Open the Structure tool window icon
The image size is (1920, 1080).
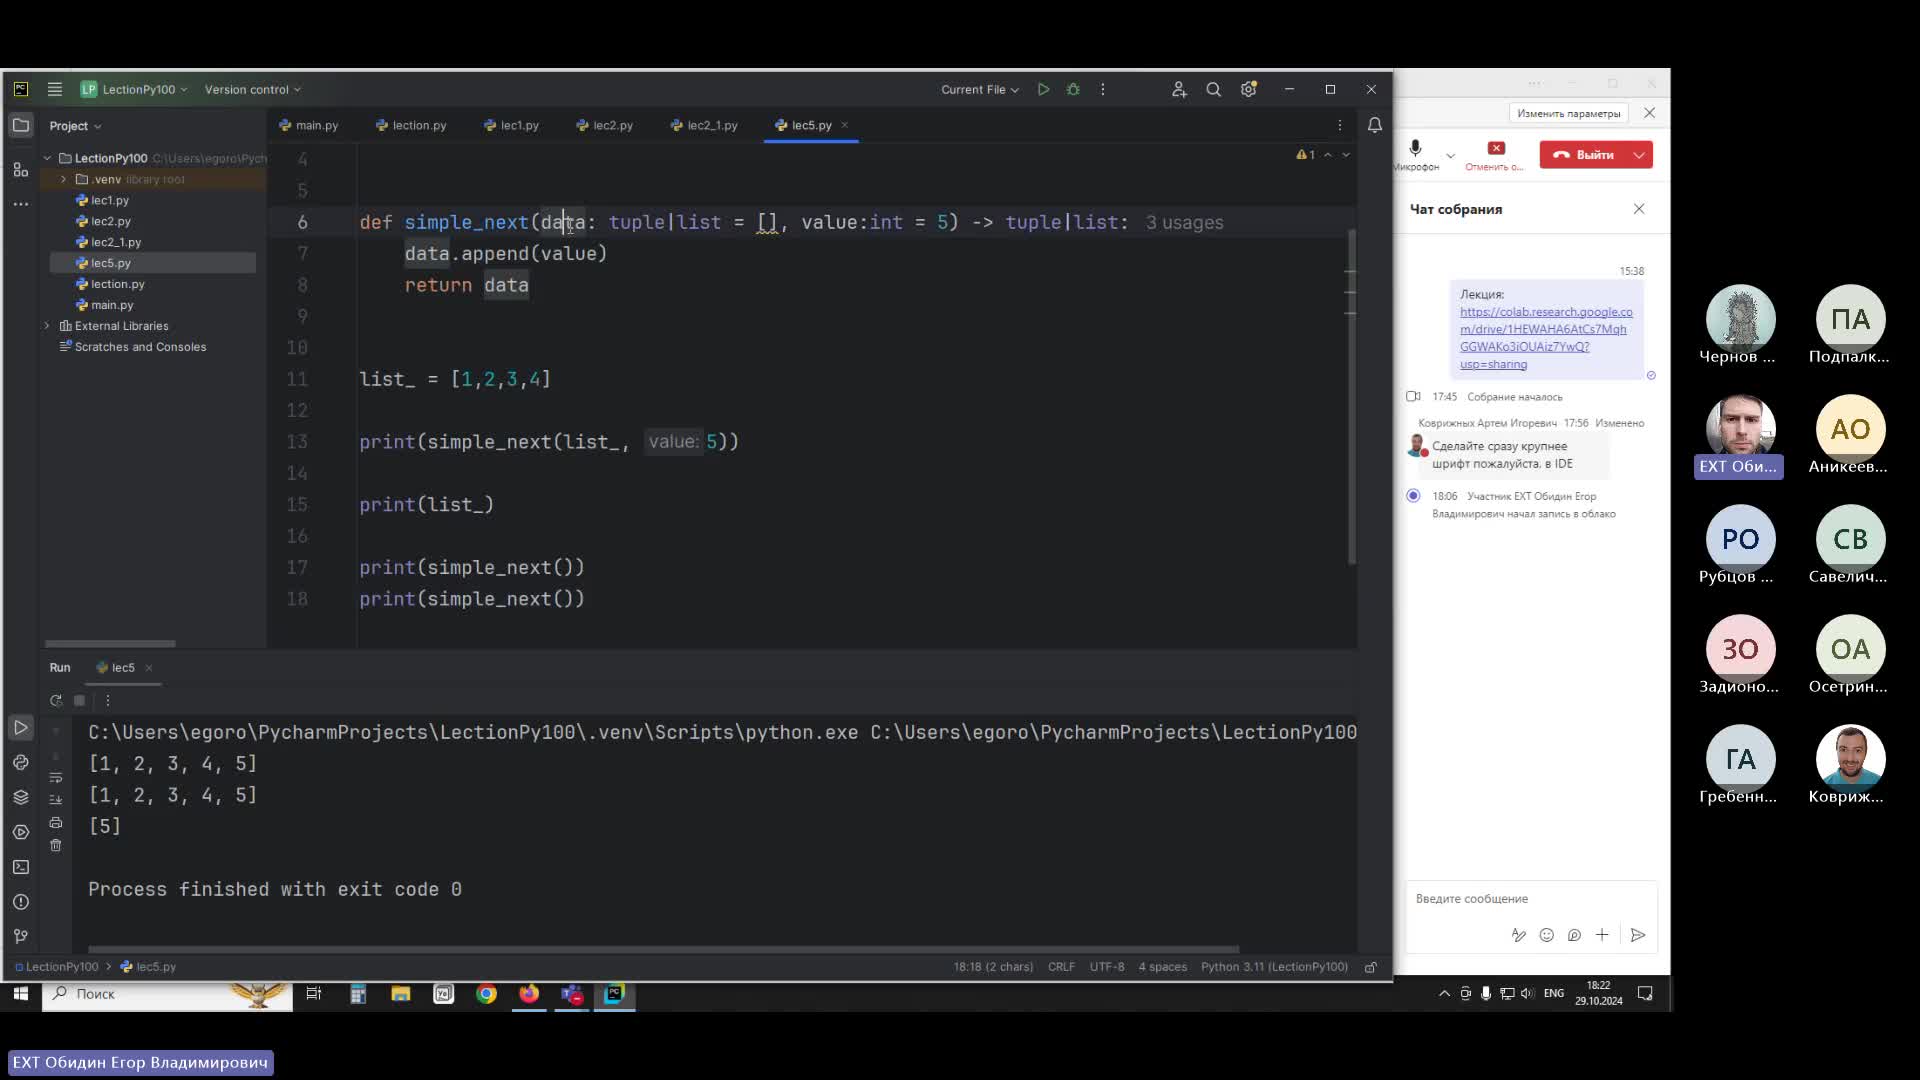coord(21,170)
